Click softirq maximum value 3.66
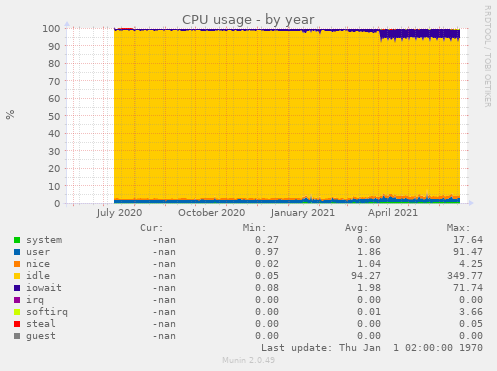The height and width of the screenshot is (371, 497). pos(471,312)
